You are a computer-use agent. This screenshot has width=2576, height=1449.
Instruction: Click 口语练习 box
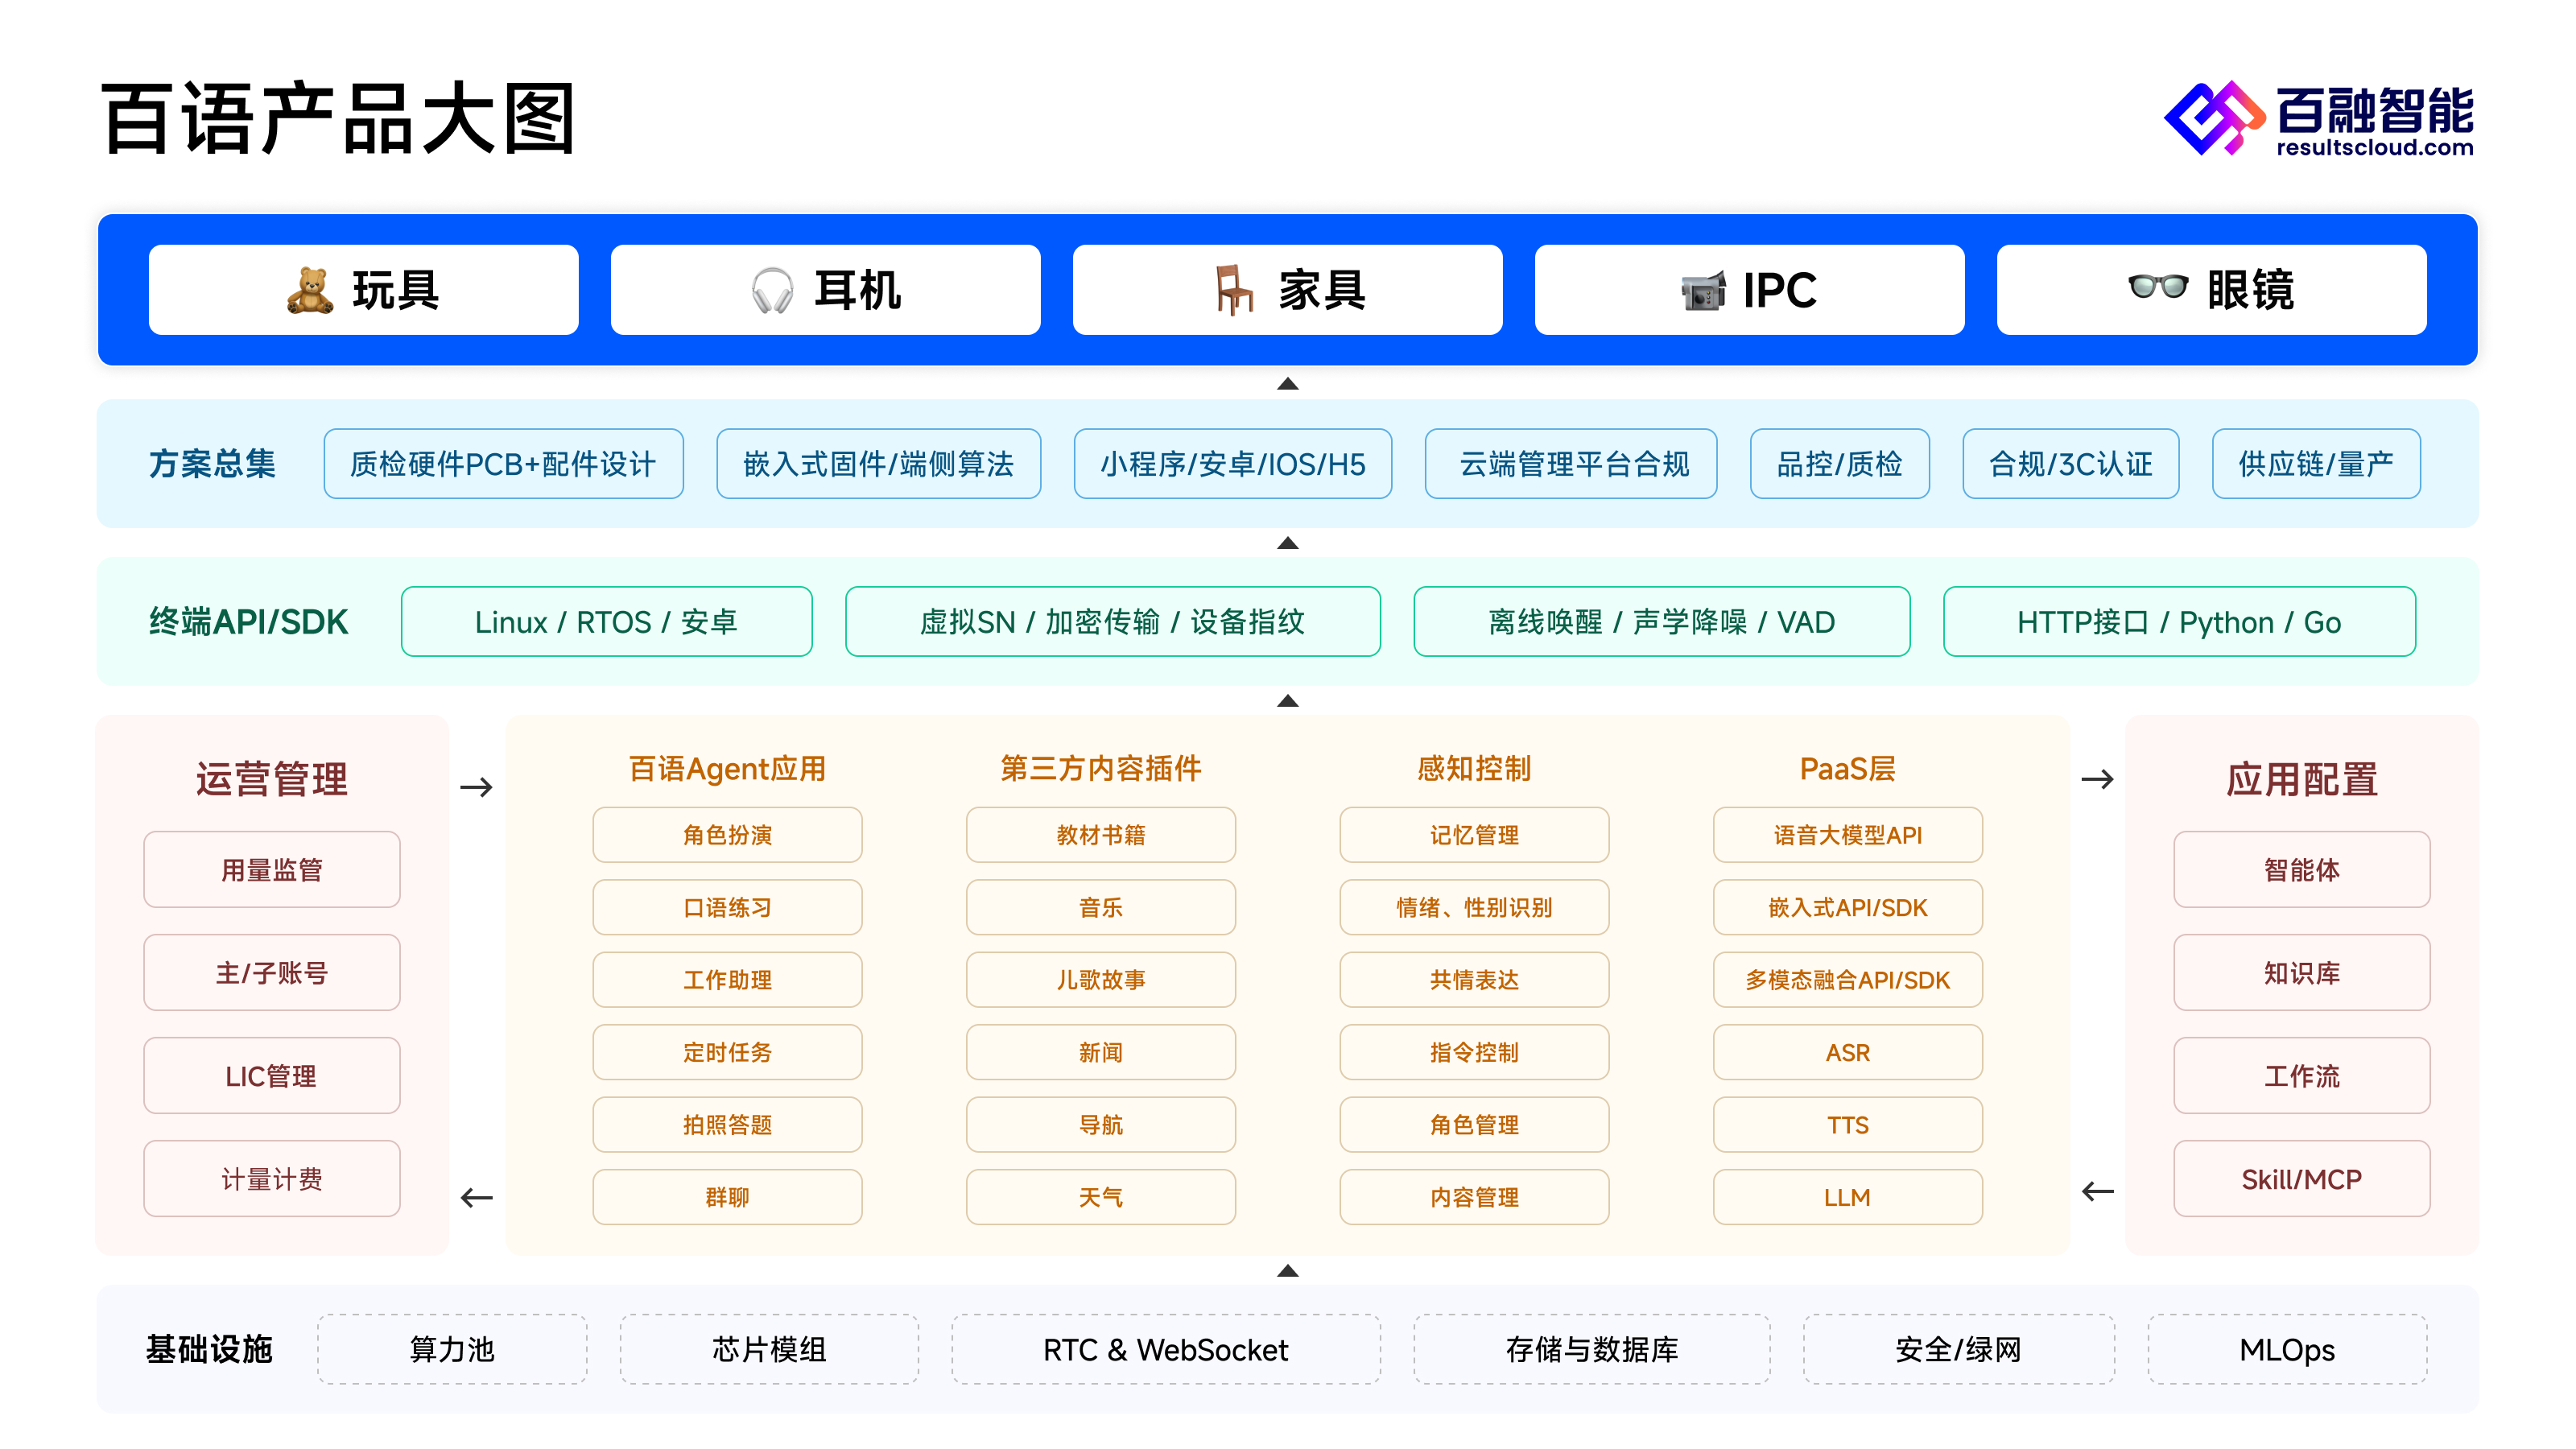coord(728,908)
